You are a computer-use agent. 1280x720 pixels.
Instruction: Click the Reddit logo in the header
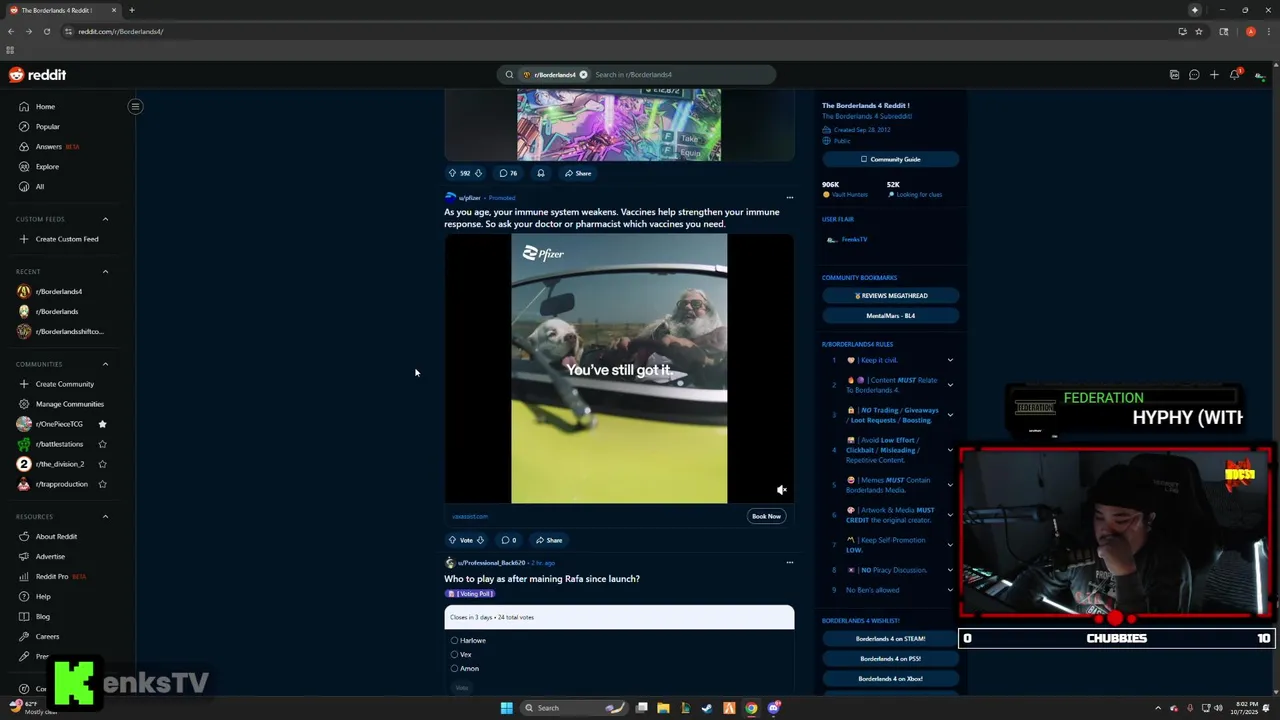(37, 75)
